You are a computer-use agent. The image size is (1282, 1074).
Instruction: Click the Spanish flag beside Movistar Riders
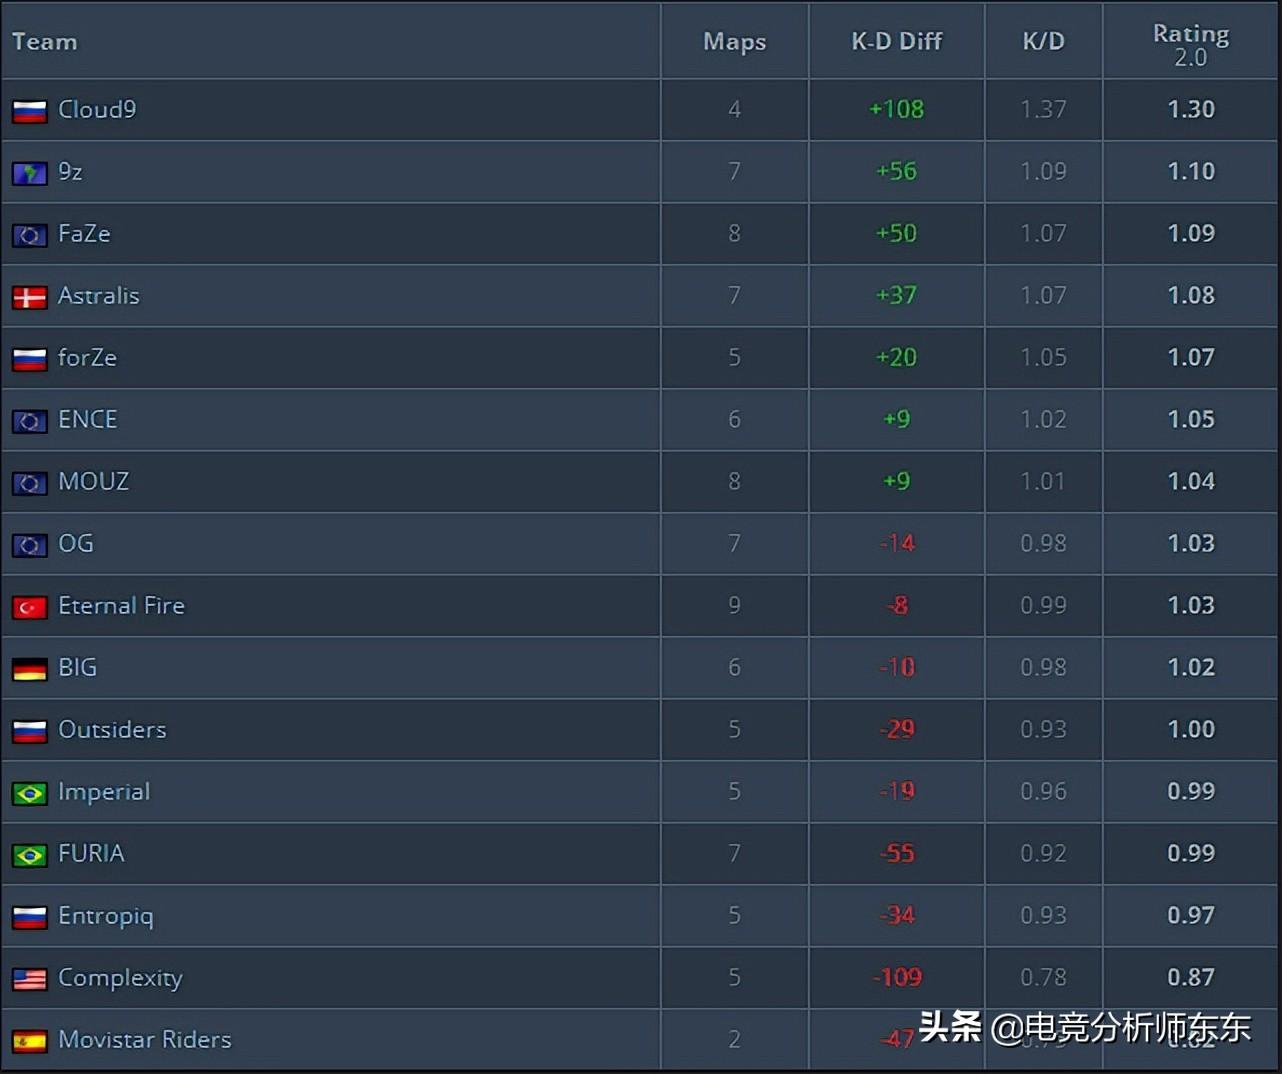point(30,1041)
